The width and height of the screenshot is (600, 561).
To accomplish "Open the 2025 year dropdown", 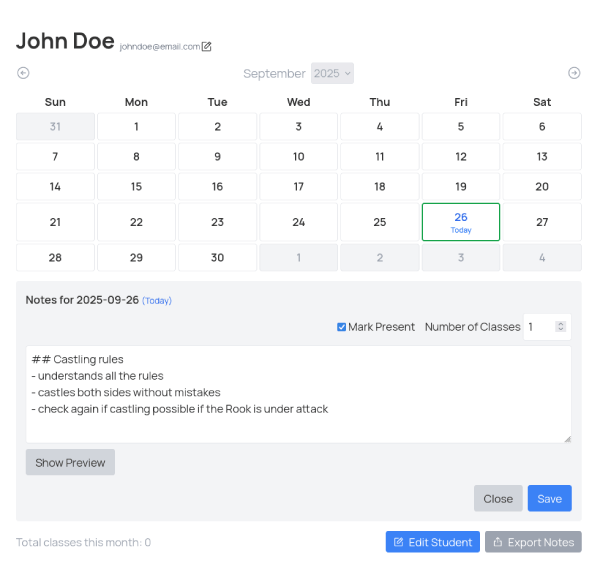I will click(332, 73).
